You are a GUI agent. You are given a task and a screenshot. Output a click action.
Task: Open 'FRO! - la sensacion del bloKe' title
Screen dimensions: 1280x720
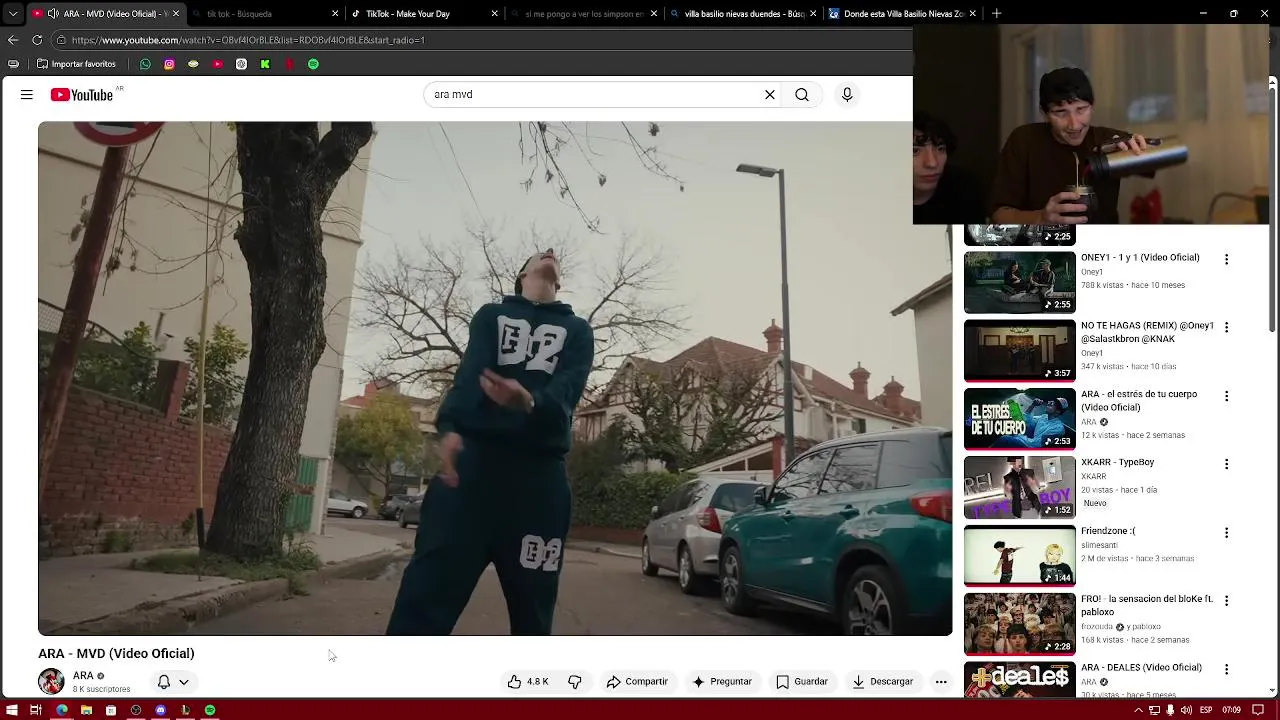[x=1147, y=605]
